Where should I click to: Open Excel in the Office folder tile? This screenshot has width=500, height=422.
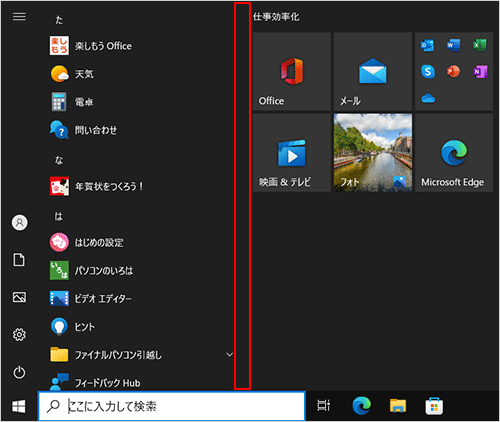coord(480,45)
